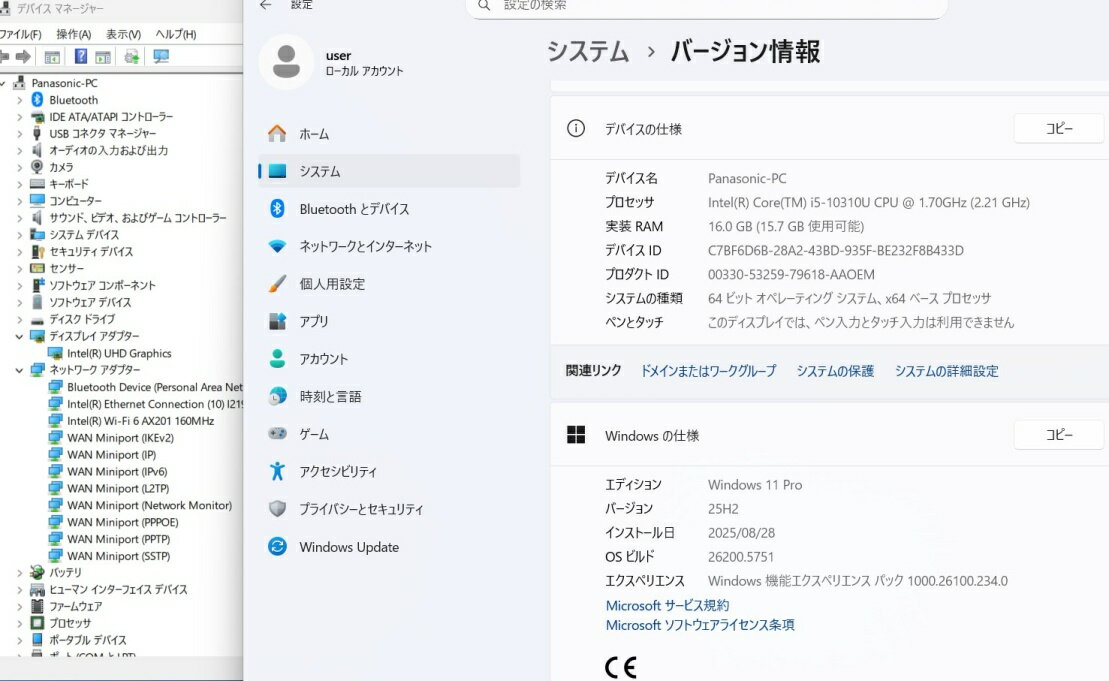Open the 表示(V) menu
The image size is (1109, 681).
coord(123,34)
